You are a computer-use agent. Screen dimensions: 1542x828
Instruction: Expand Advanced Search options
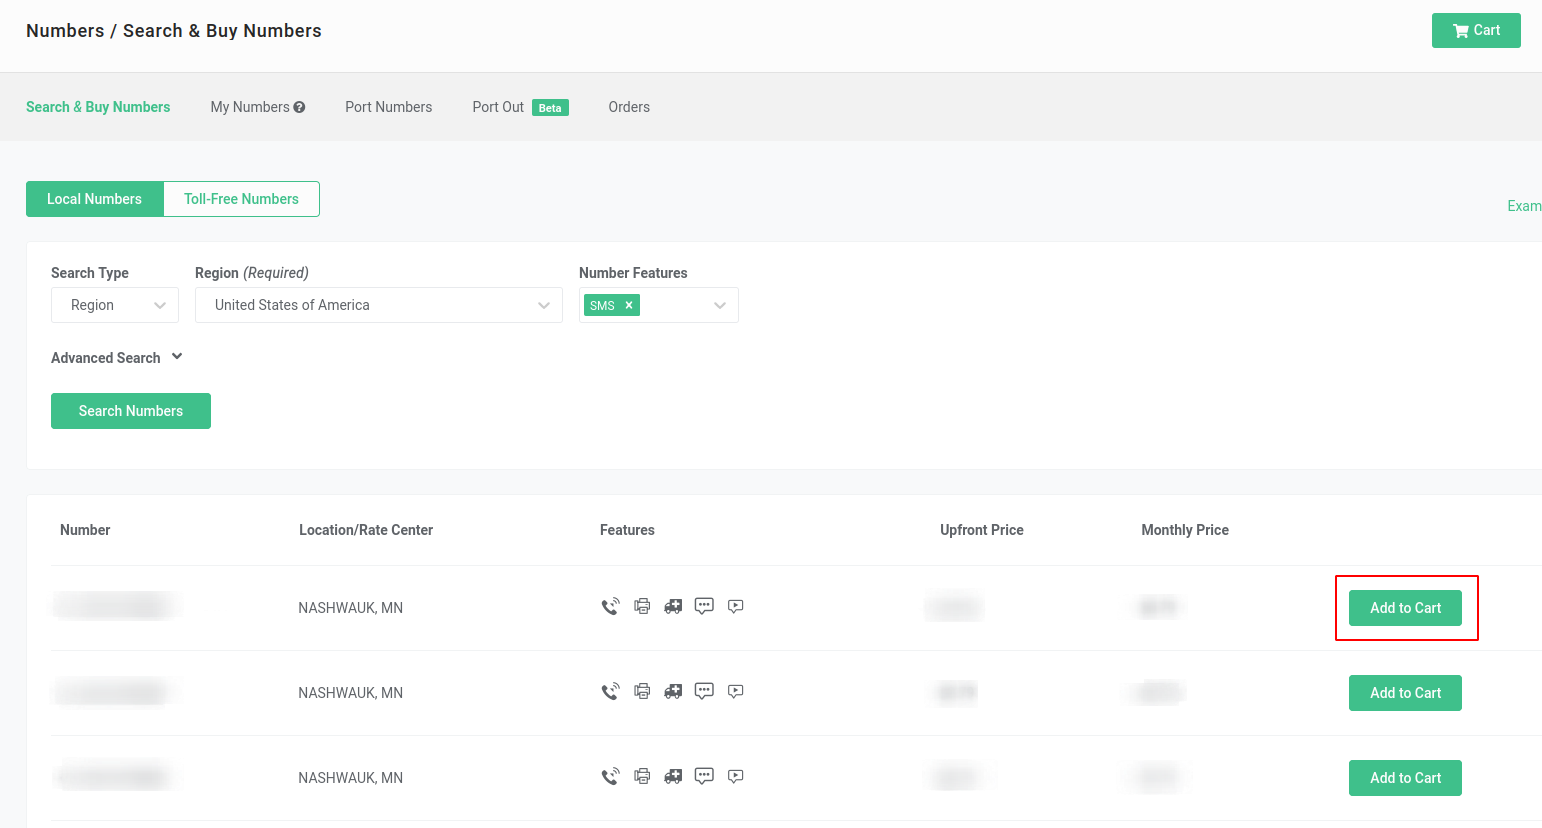pyautogui.click(x=116, y=357)
